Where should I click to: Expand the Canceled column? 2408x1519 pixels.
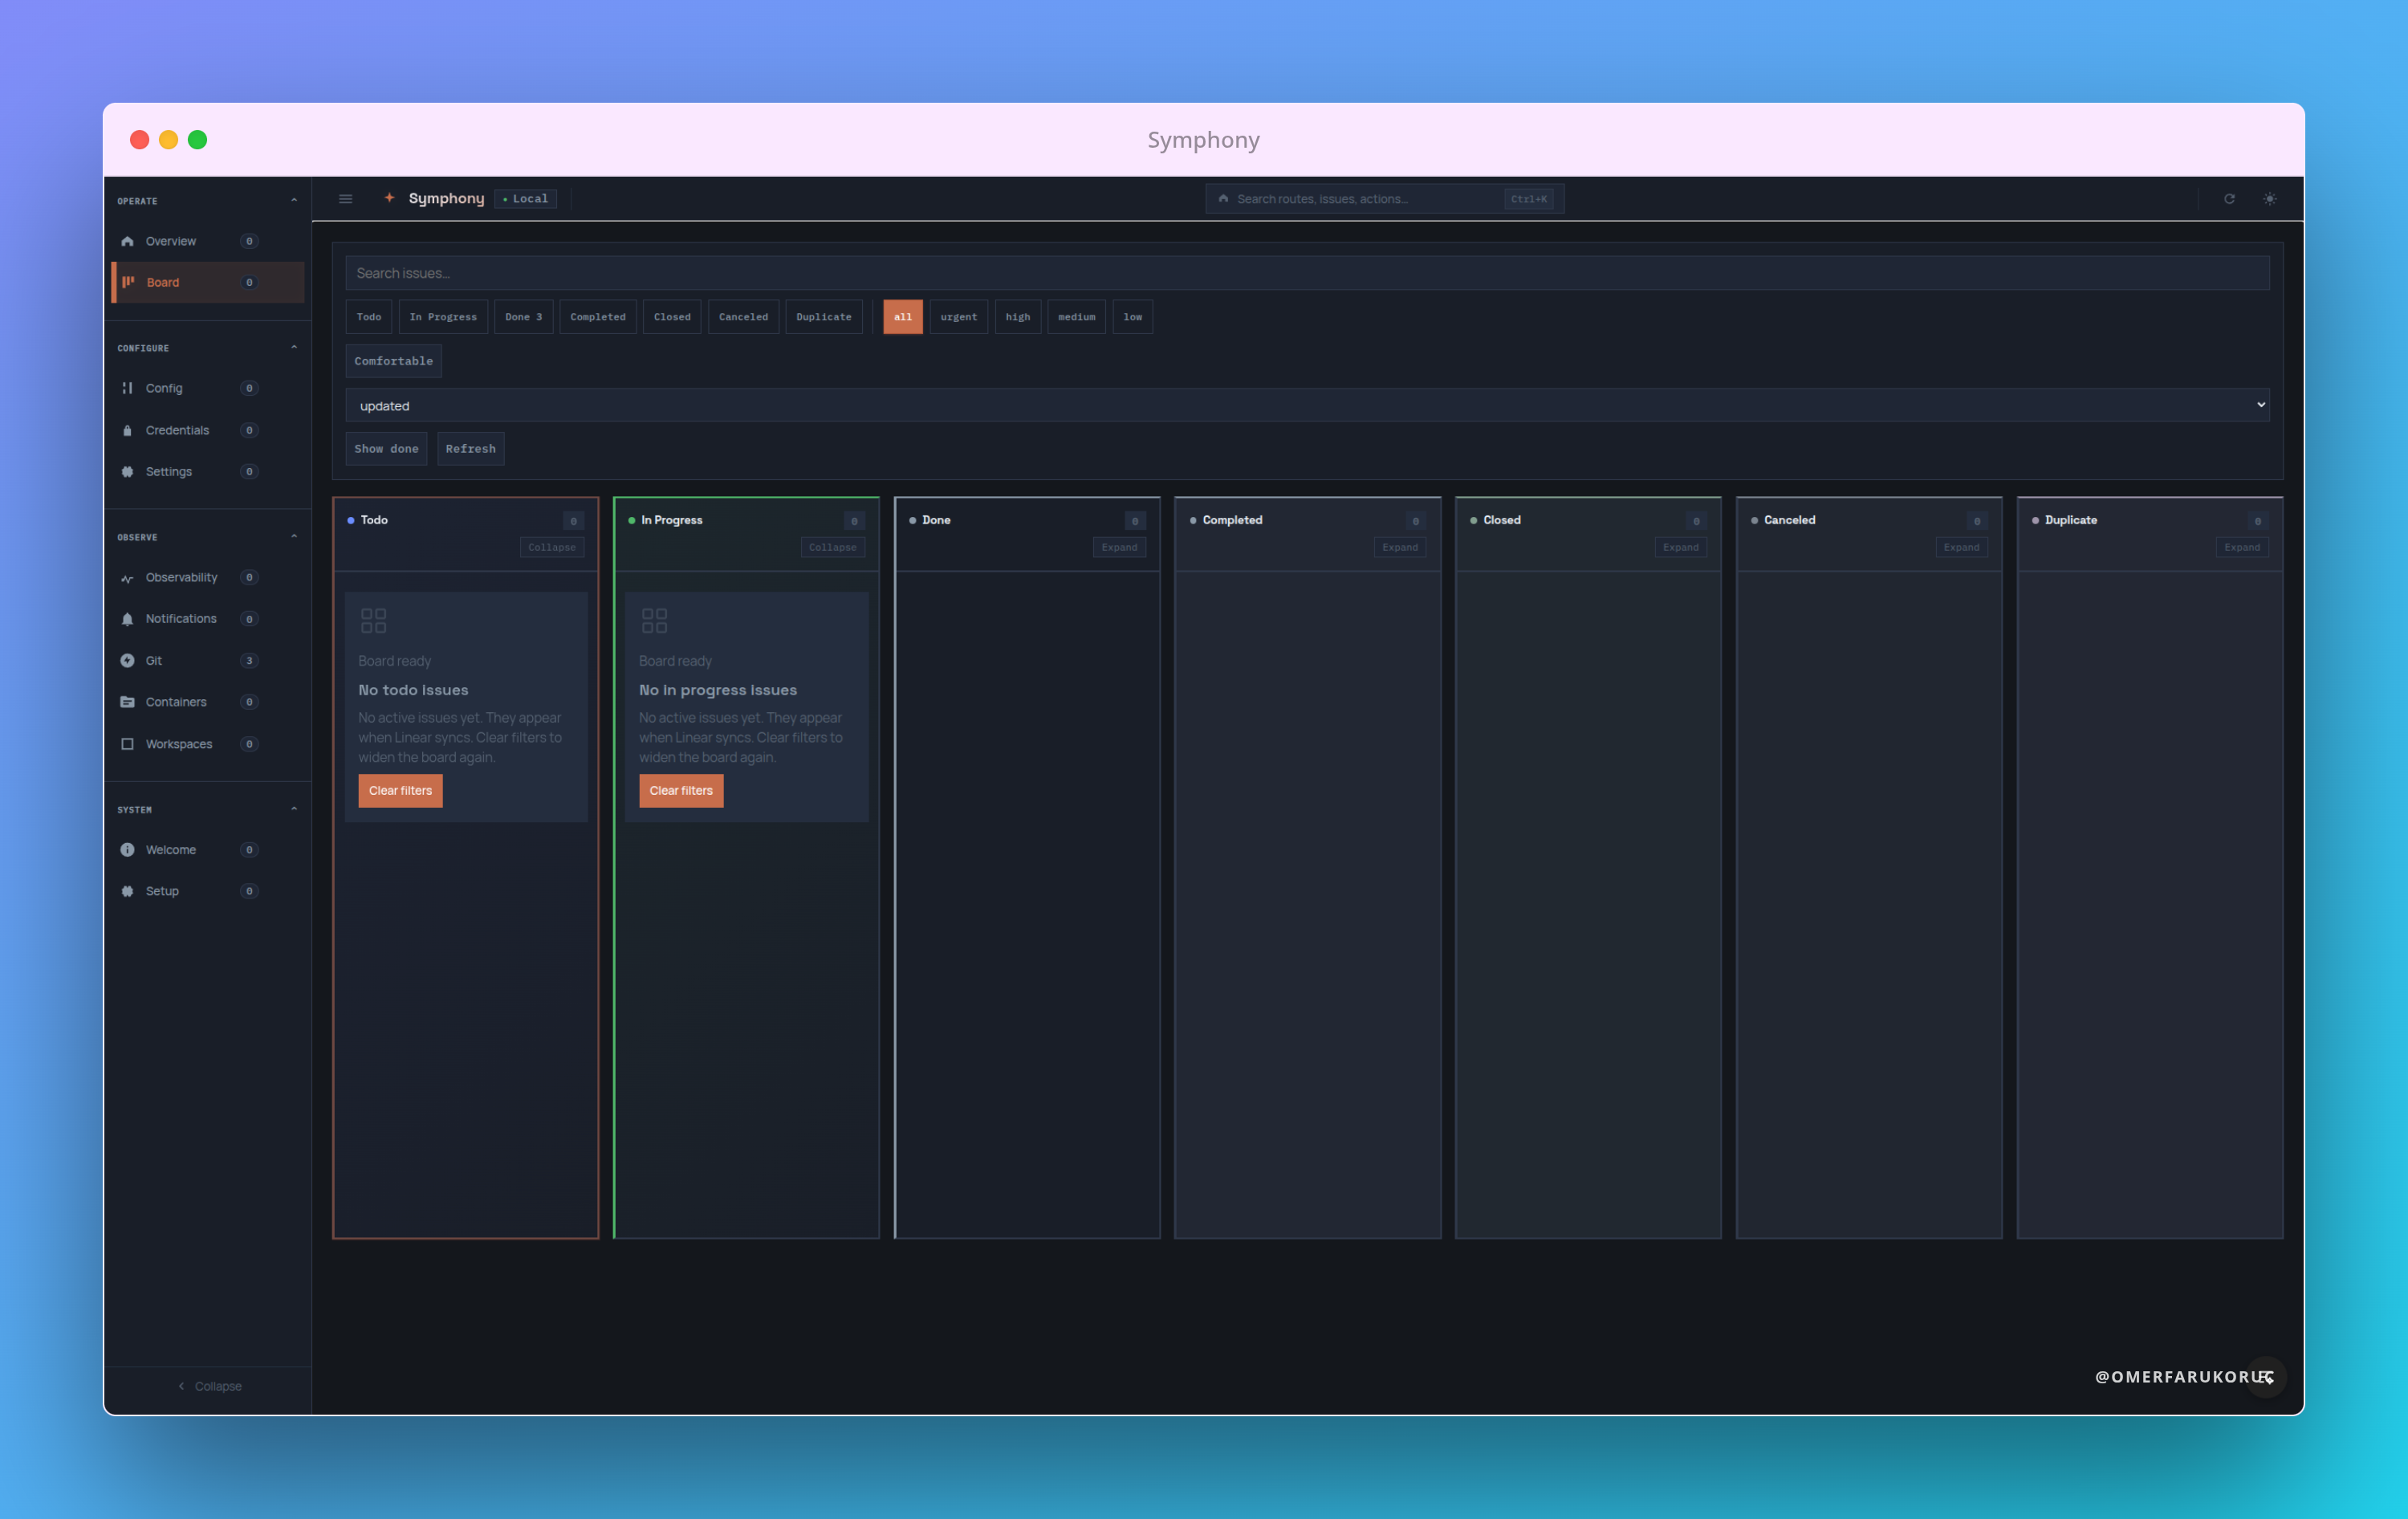[1962, 547]
